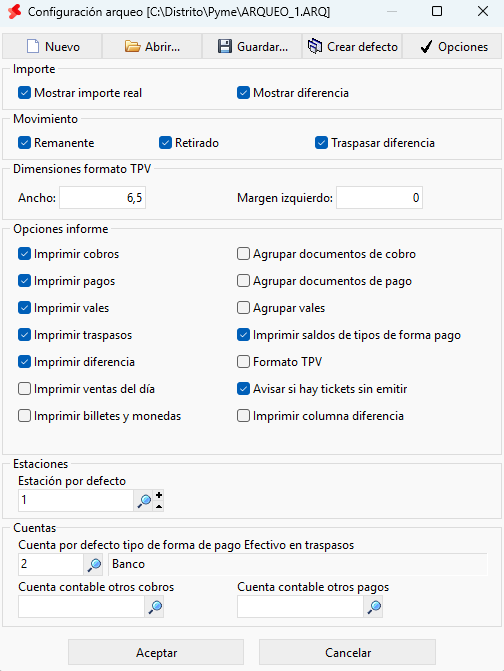This screenshot has width=504, height=671.
Task: Click the Crear defecto toolbar icon
Action: pos(314,46)
